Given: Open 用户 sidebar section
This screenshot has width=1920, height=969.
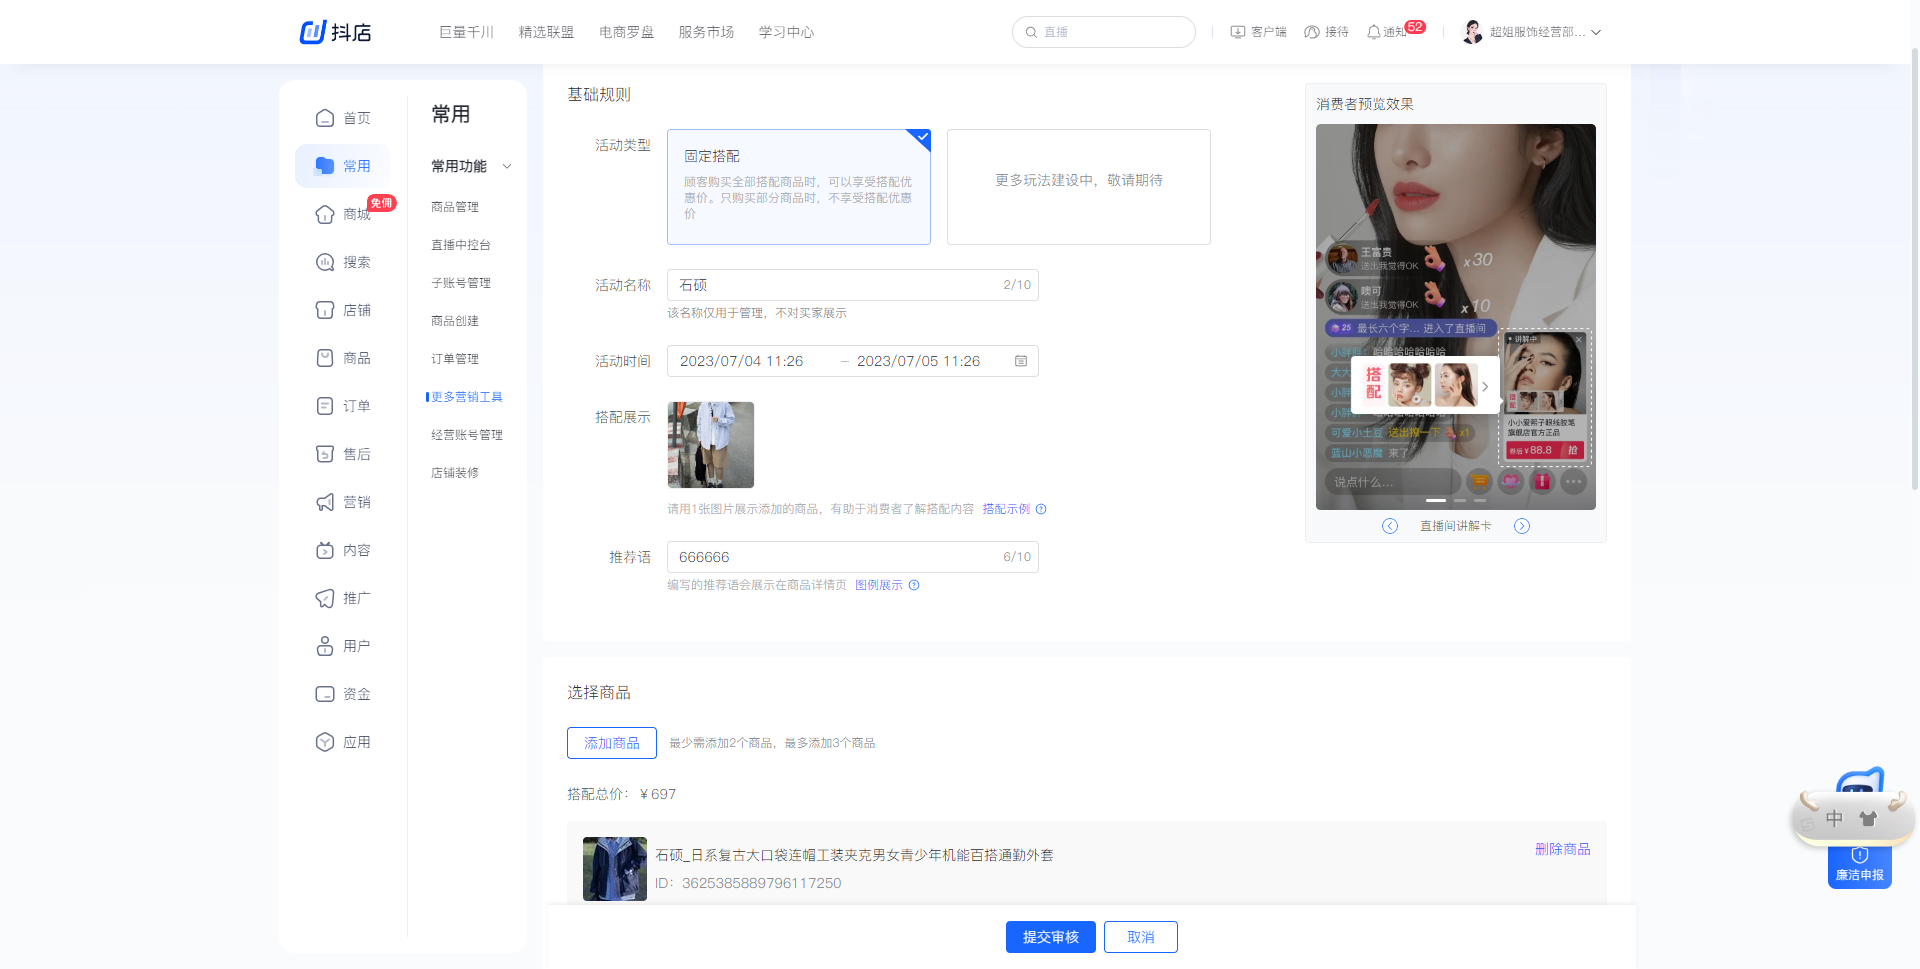Looking at the screenshot, I should point(343,646).
